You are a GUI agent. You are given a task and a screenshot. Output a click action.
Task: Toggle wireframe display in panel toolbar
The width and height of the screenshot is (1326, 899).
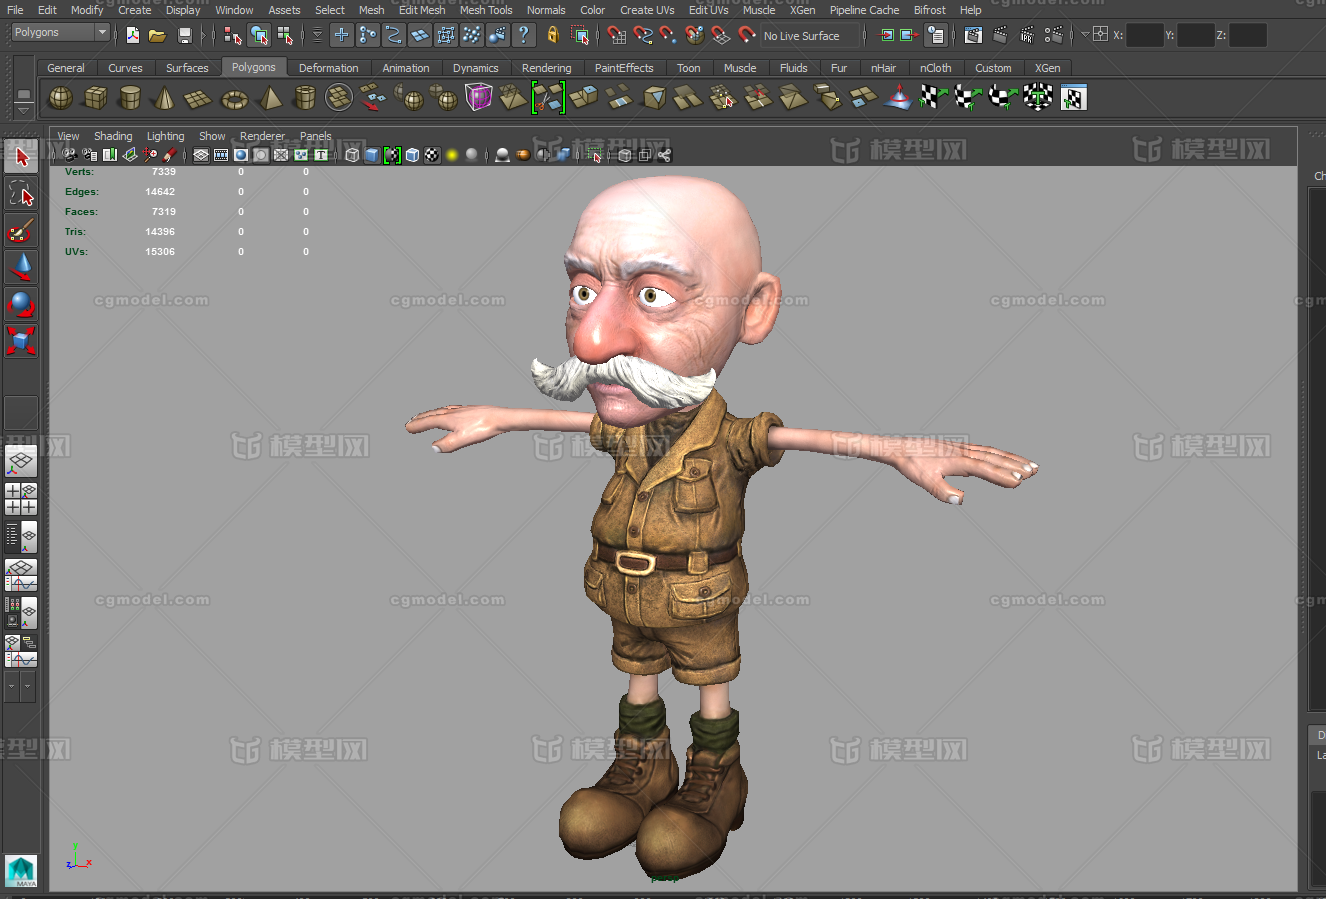[352, 155]
